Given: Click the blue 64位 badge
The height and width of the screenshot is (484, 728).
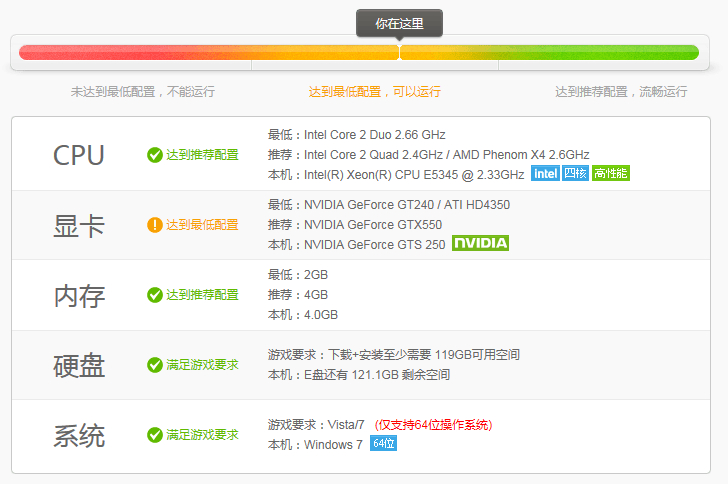Looking at the screenshot, I should click(x=383, y=444).
